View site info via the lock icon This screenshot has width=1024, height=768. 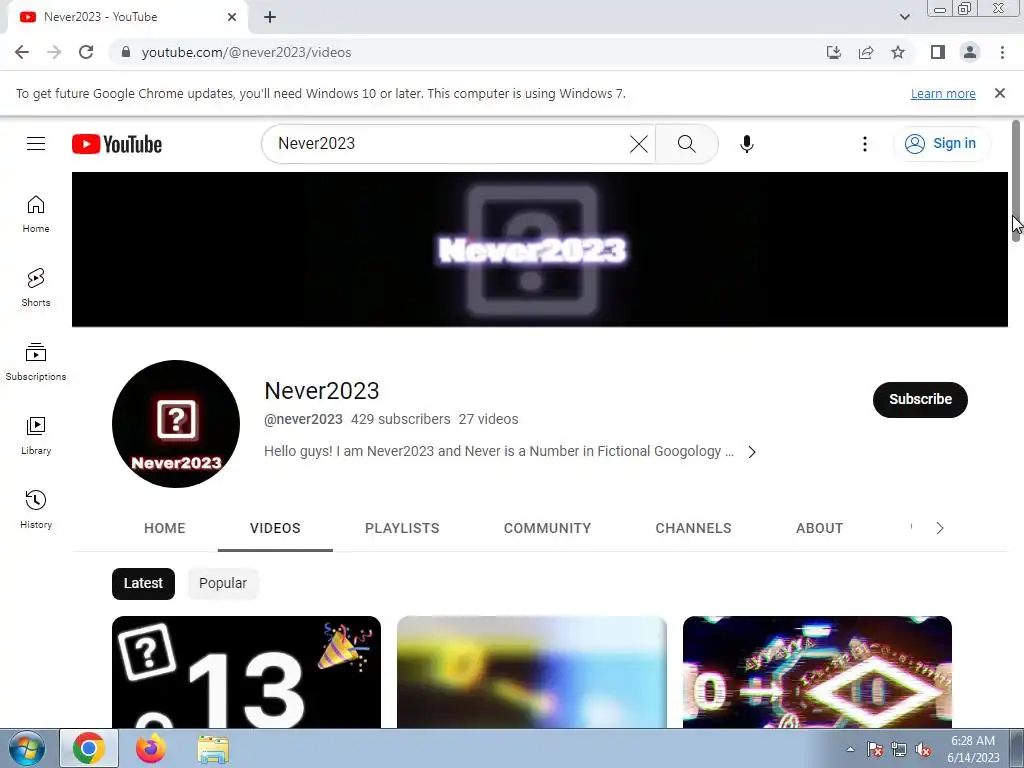(125, 52)
